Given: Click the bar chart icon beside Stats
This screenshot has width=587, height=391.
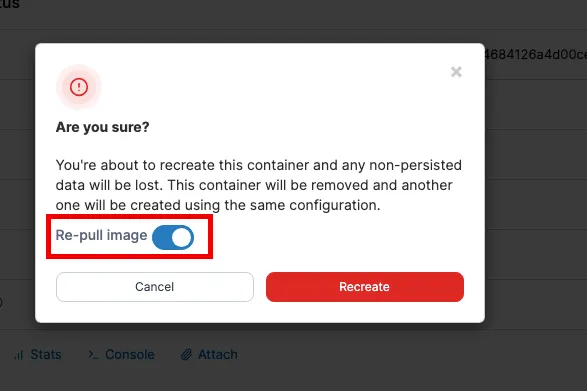Looking at the screenshot, I should click(19, 355).
